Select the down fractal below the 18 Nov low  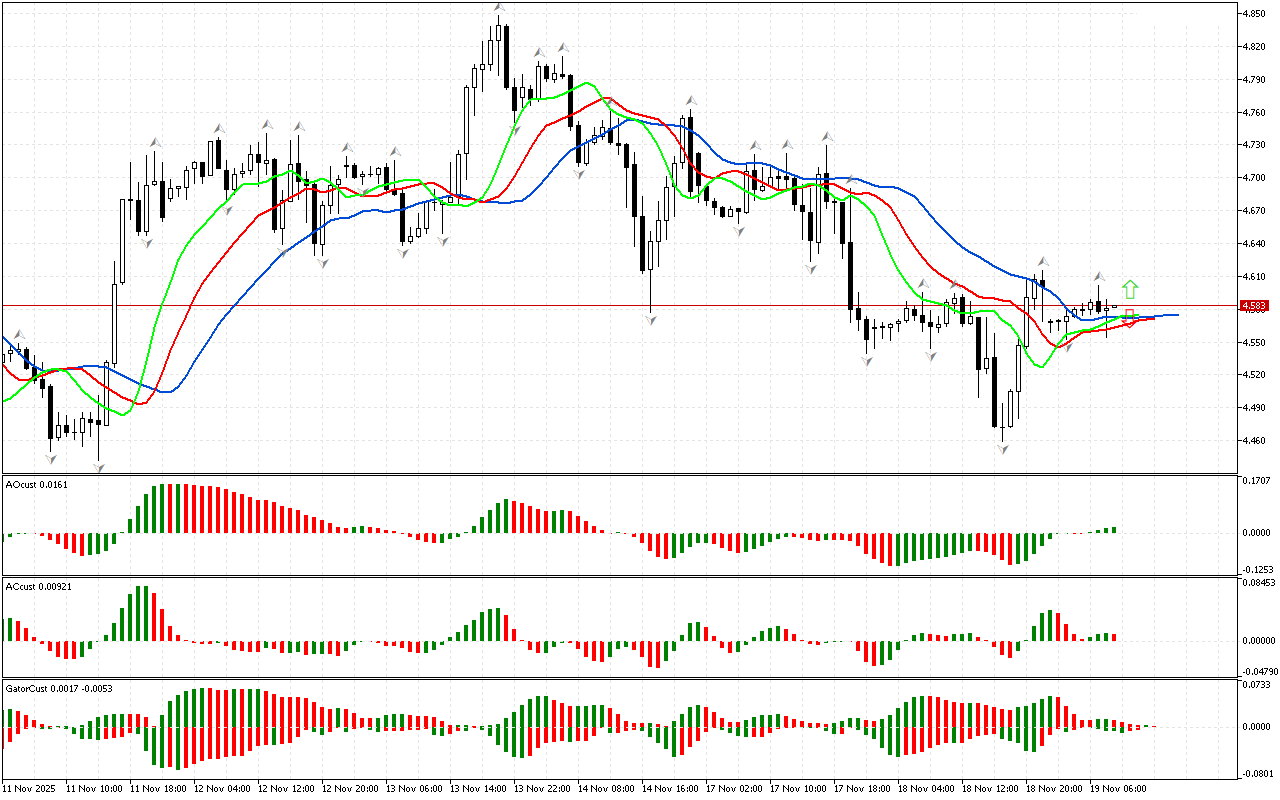tap(1002, 450)
